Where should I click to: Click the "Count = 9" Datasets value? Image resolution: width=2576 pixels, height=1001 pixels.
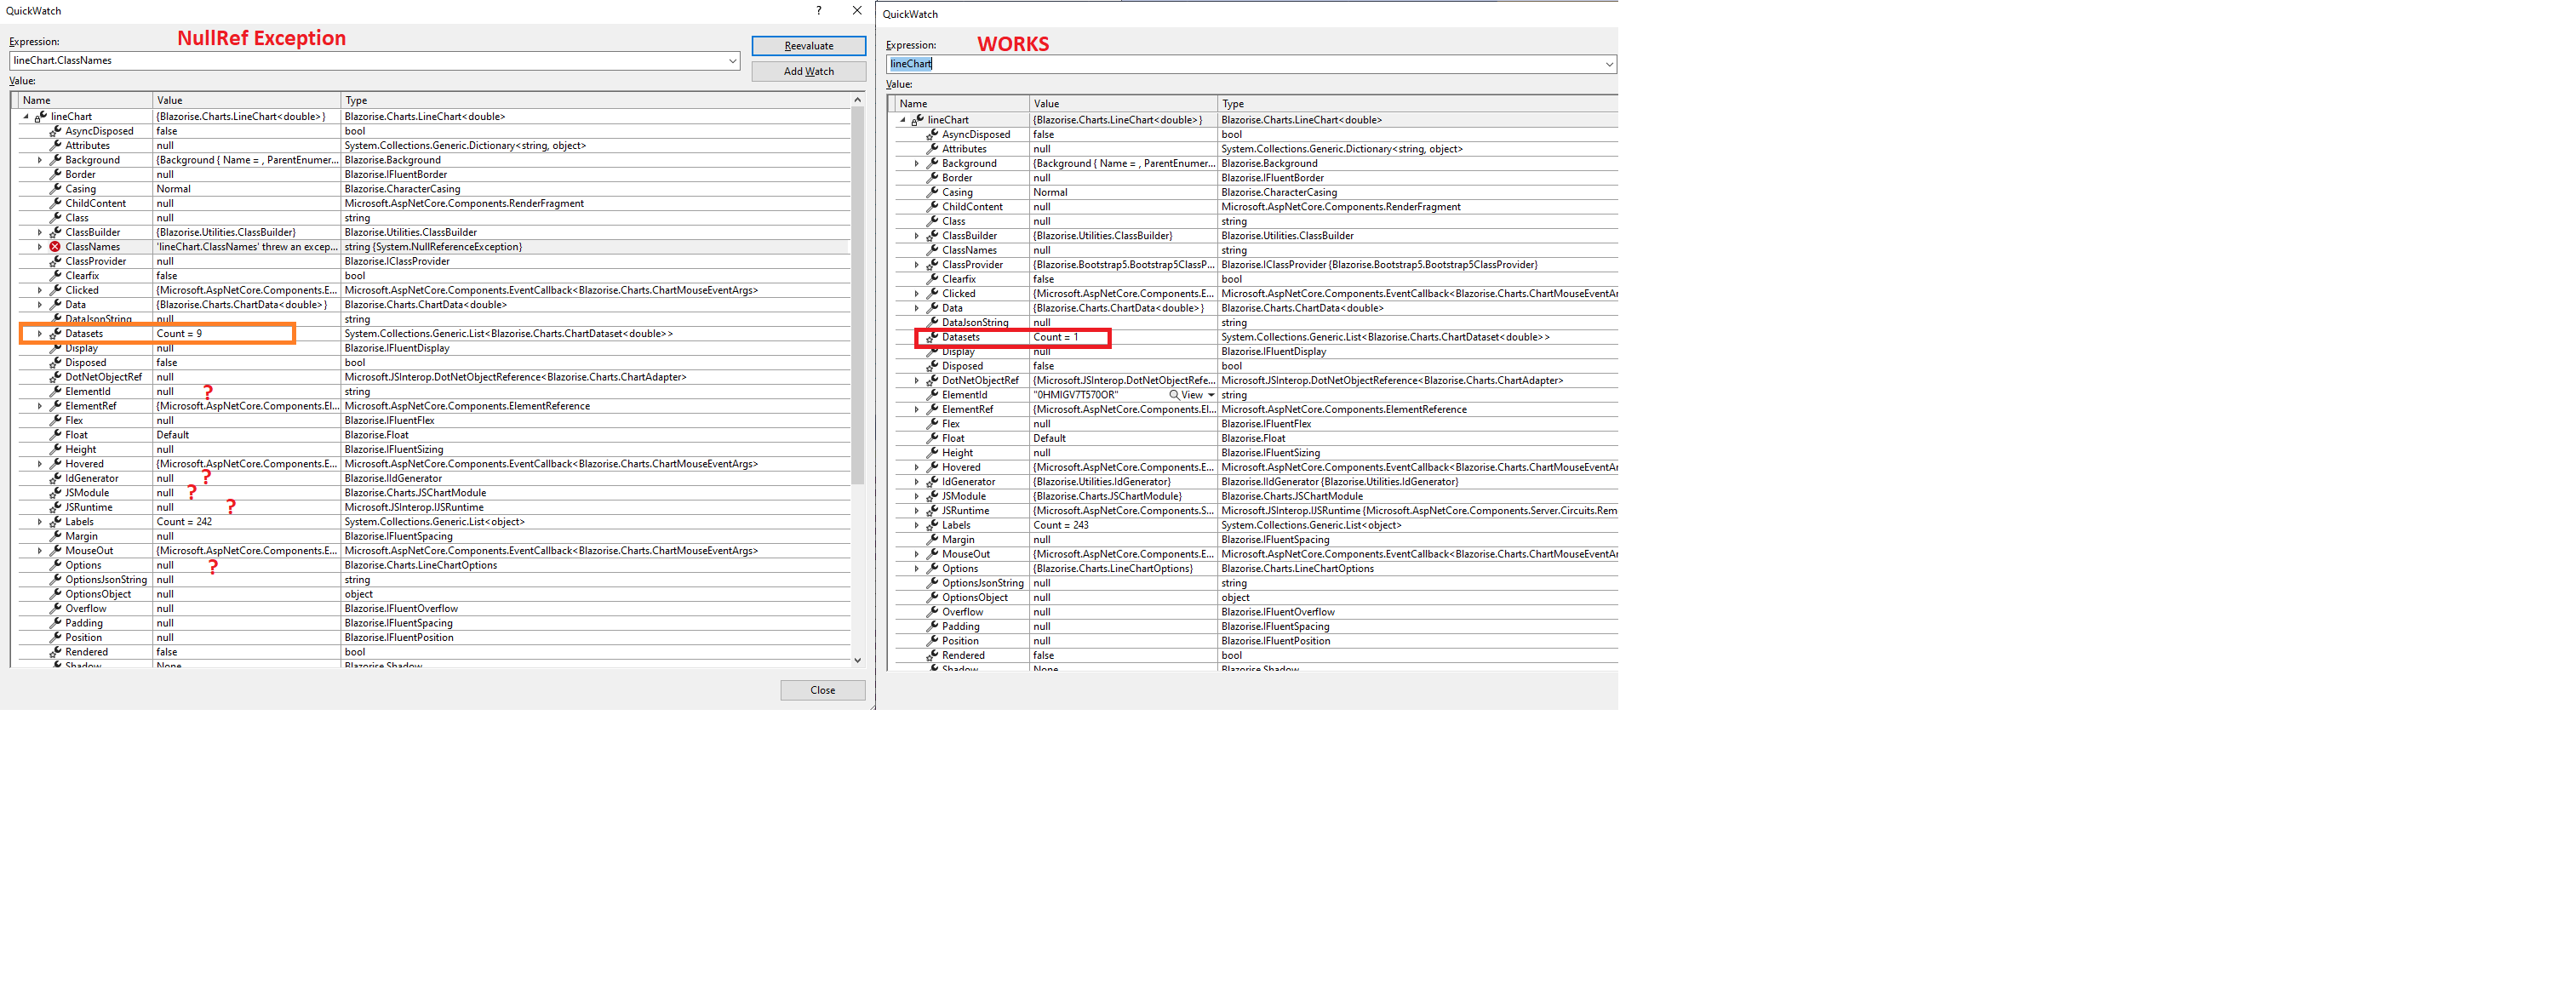click(x=179, y=334)
